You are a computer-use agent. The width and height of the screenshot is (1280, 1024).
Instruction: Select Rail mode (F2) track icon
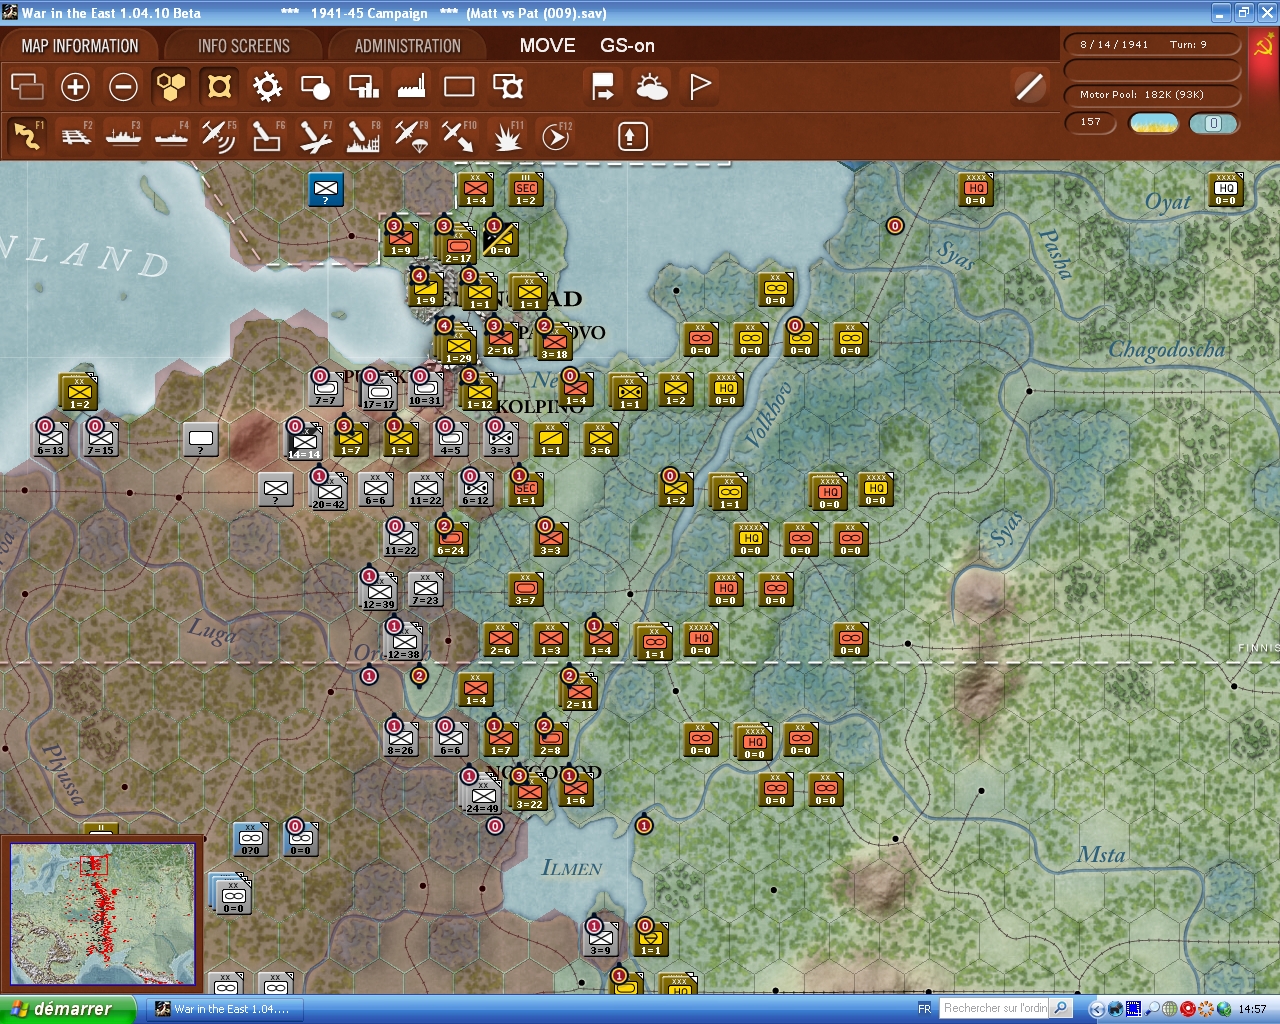click(76, 136)
